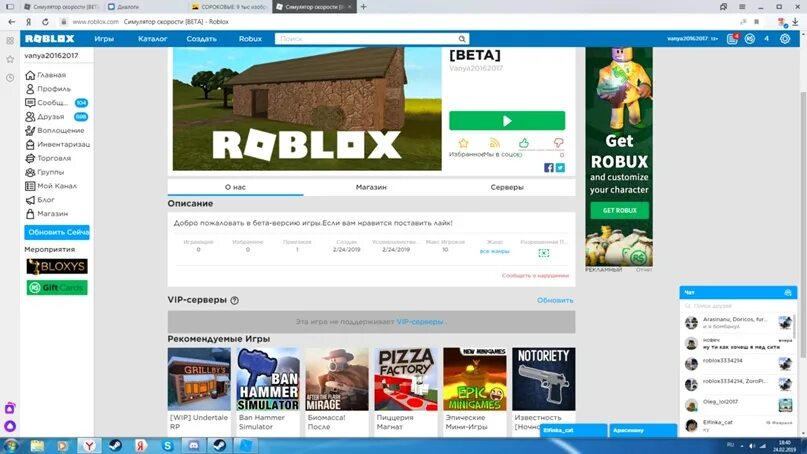The height and width of the screenshot is (454, 807).
Task: Share the game on Twitter
Action: (560, 168)
